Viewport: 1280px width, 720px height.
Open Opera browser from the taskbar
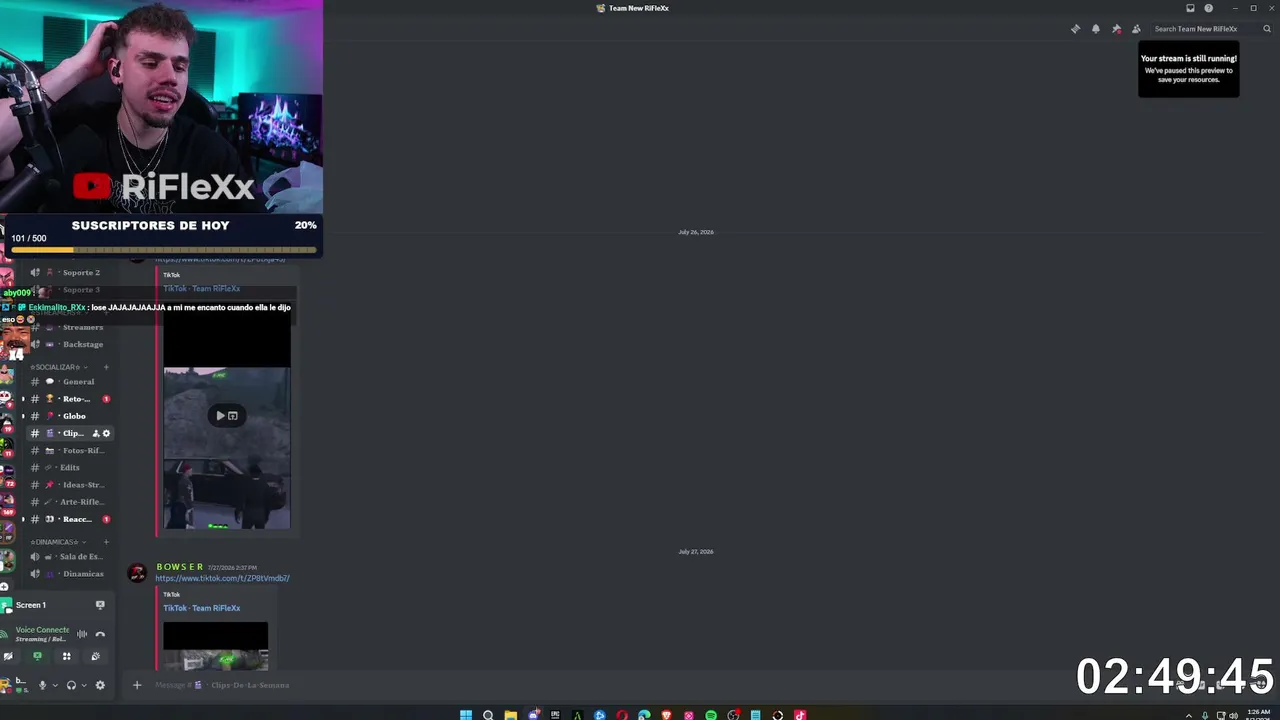(622, 715)
